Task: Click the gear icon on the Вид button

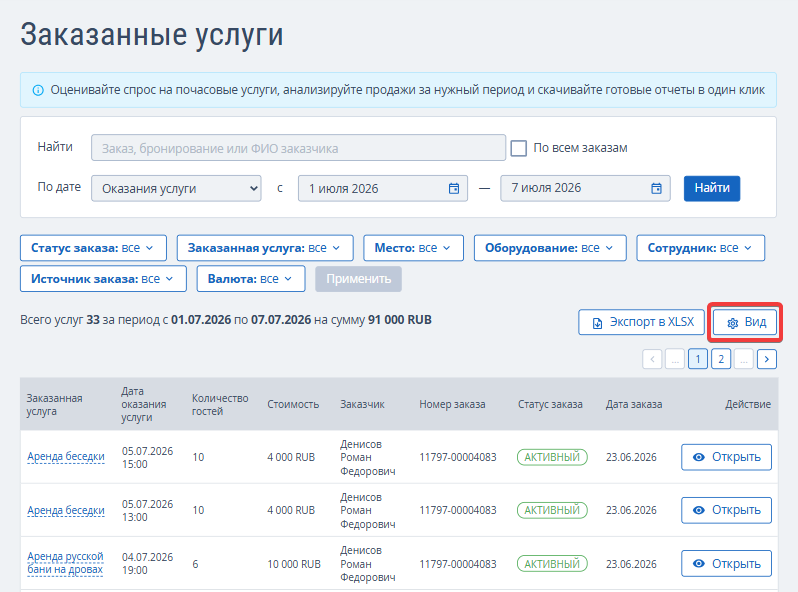Action: click(x=732, y=323)
